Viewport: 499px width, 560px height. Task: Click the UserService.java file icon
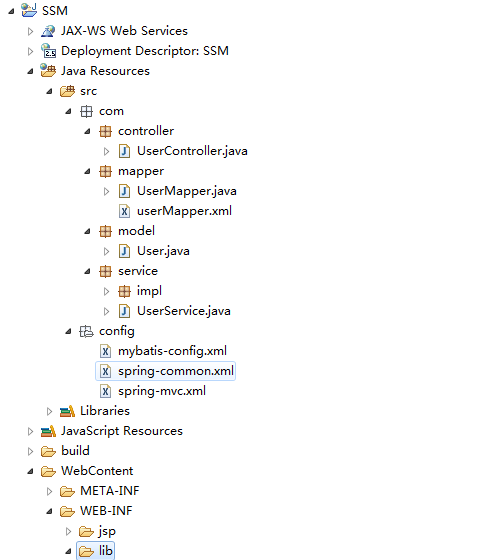124,311
